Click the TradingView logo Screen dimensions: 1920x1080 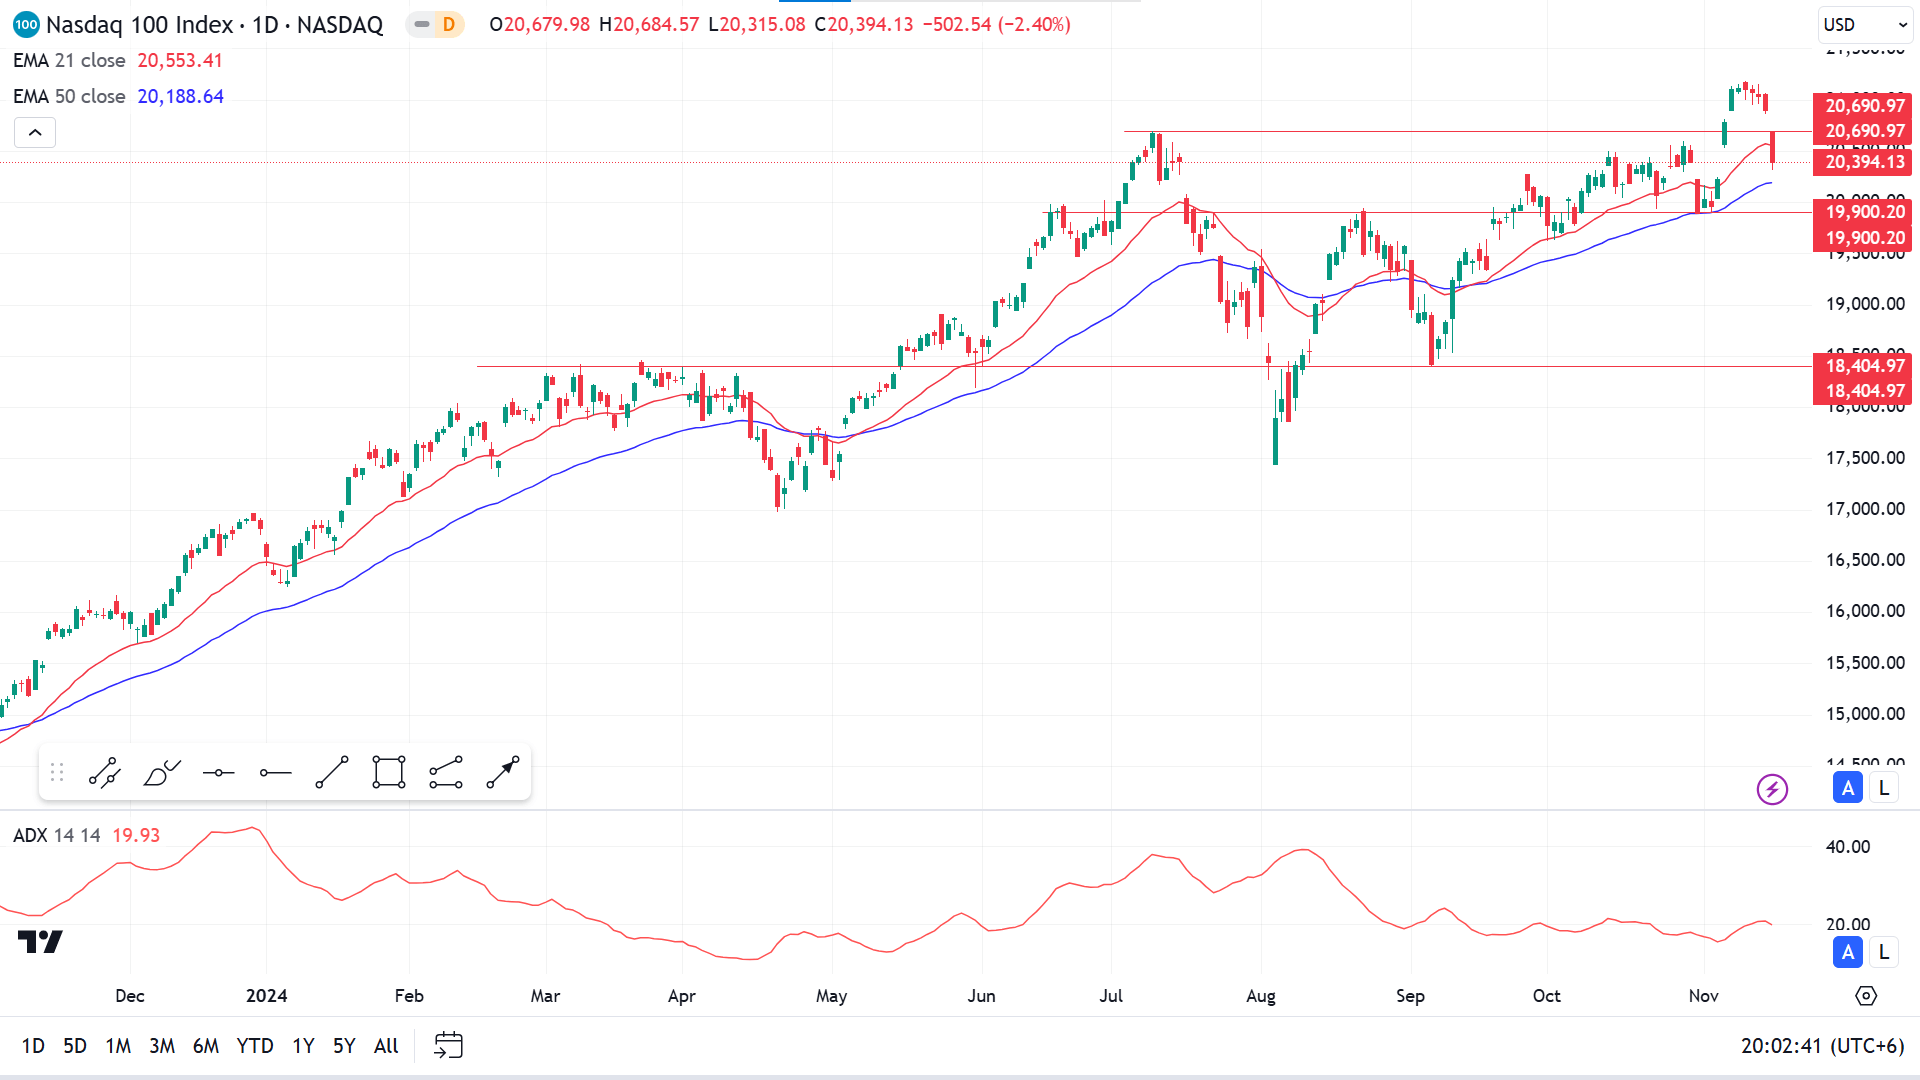coord(40,942)
